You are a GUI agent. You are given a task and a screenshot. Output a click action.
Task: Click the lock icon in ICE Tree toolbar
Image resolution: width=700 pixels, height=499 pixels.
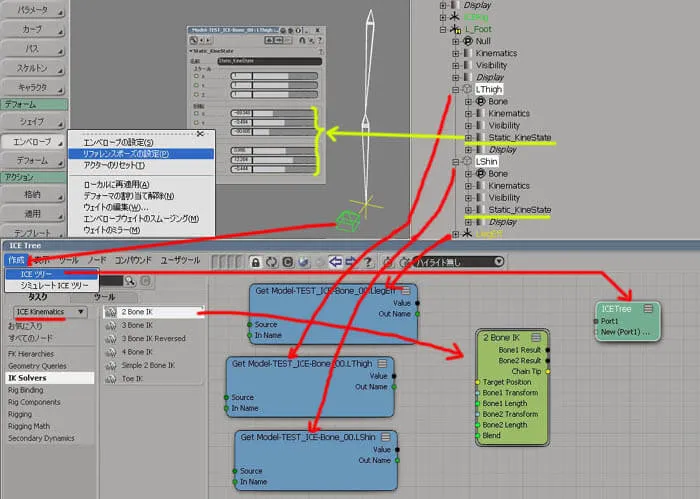pyautogui.click(x=255, y=262)
